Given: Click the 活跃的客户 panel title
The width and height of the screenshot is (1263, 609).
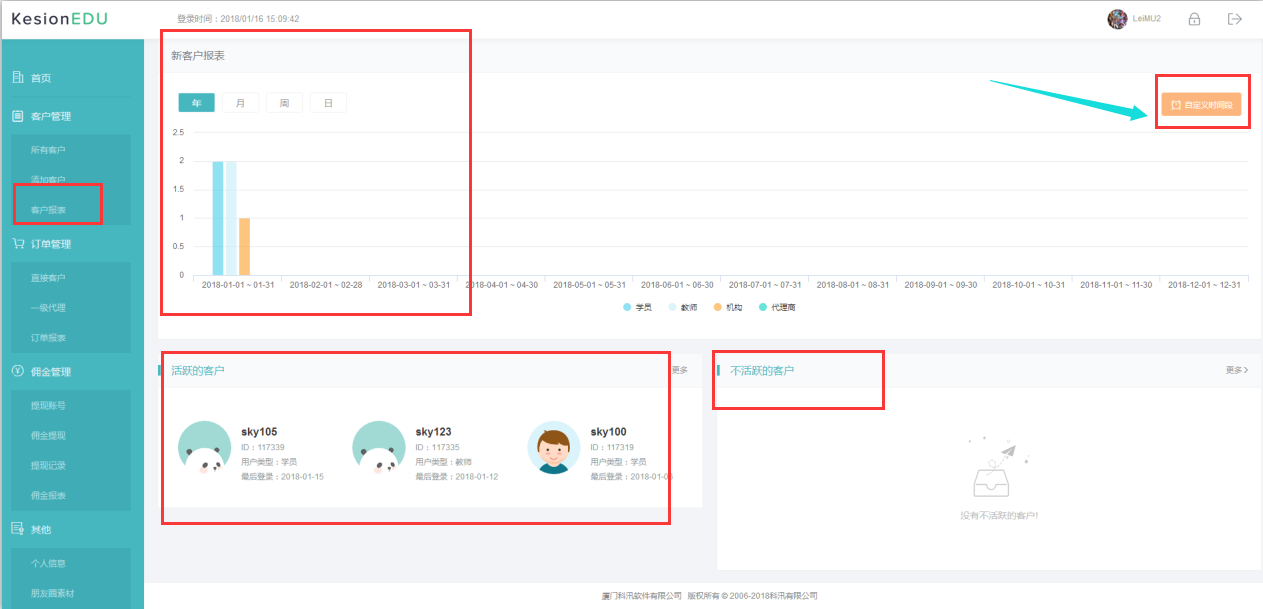Looking at the screenshot, I should click(198, 370).
